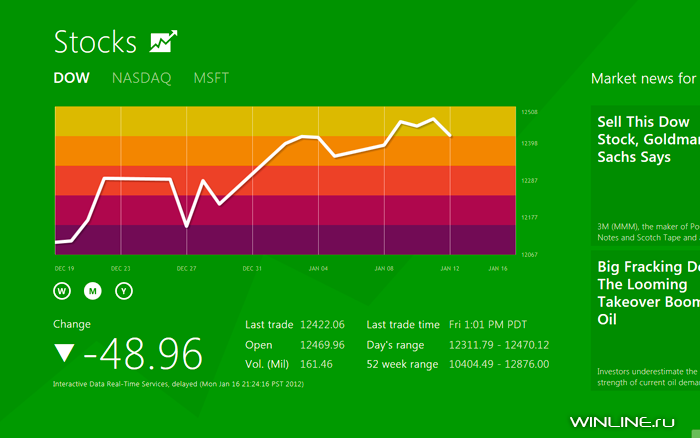Viewport: 700px width, 438px height.
Task: Click the JAN 12 axis label
Action: click(450, 268)
